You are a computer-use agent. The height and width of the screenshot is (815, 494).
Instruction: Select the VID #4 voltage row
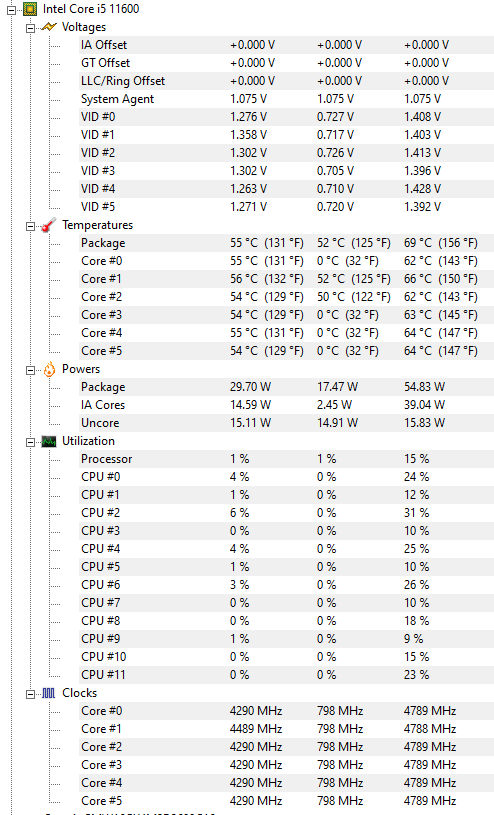pyautogui.click(x=286, y=189)
